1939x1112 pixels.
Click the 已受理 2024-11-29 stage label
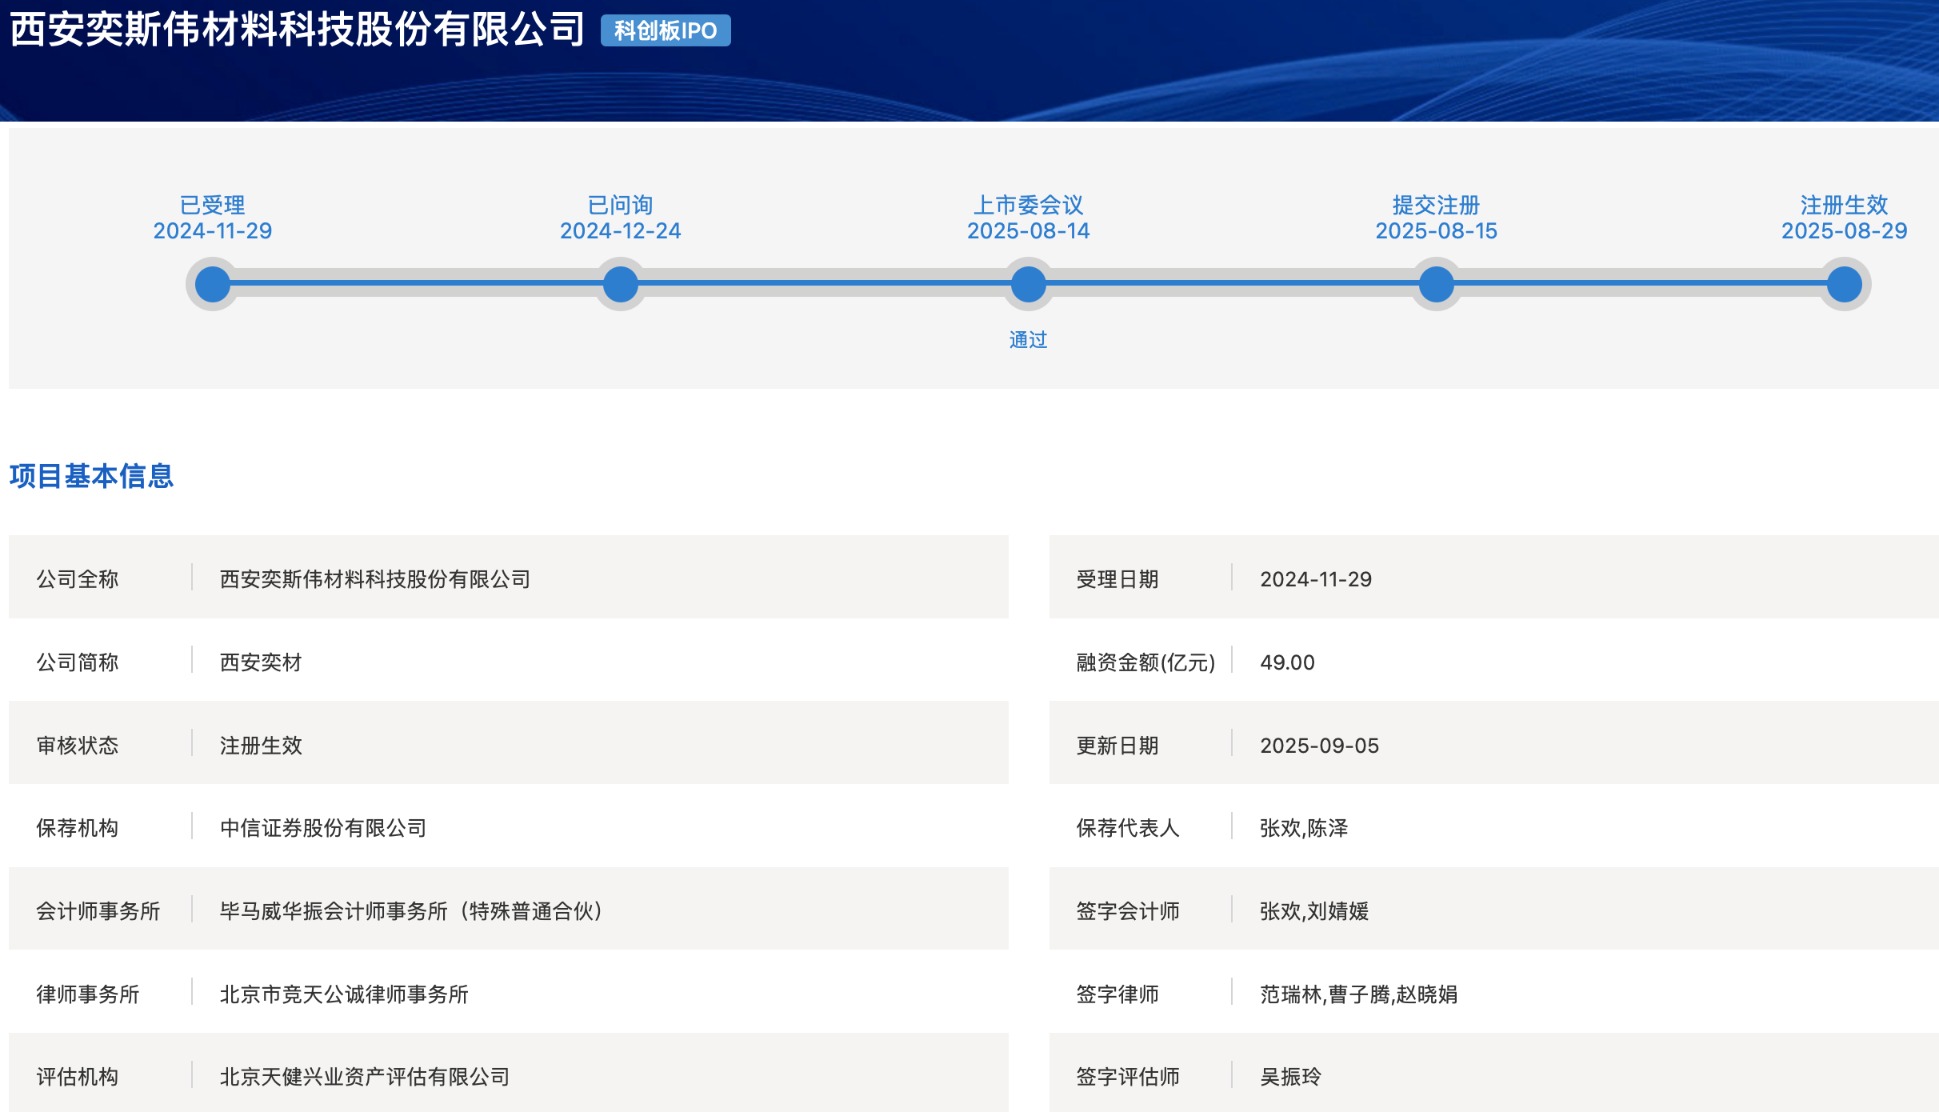pyautogui.click(x=212, y=218)
